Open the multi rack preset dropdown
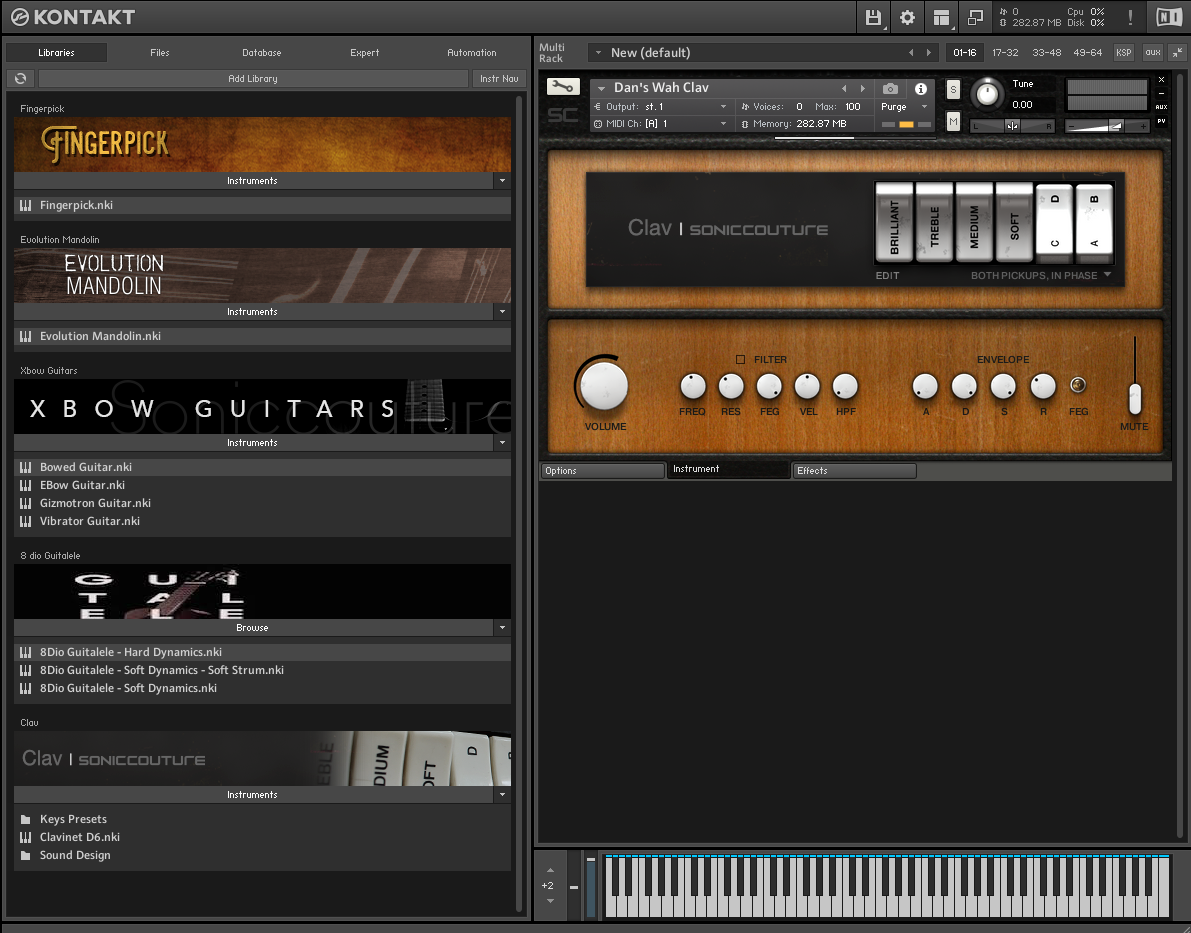The height and width of the screenshot is (933, 1191). coord(599,52)
